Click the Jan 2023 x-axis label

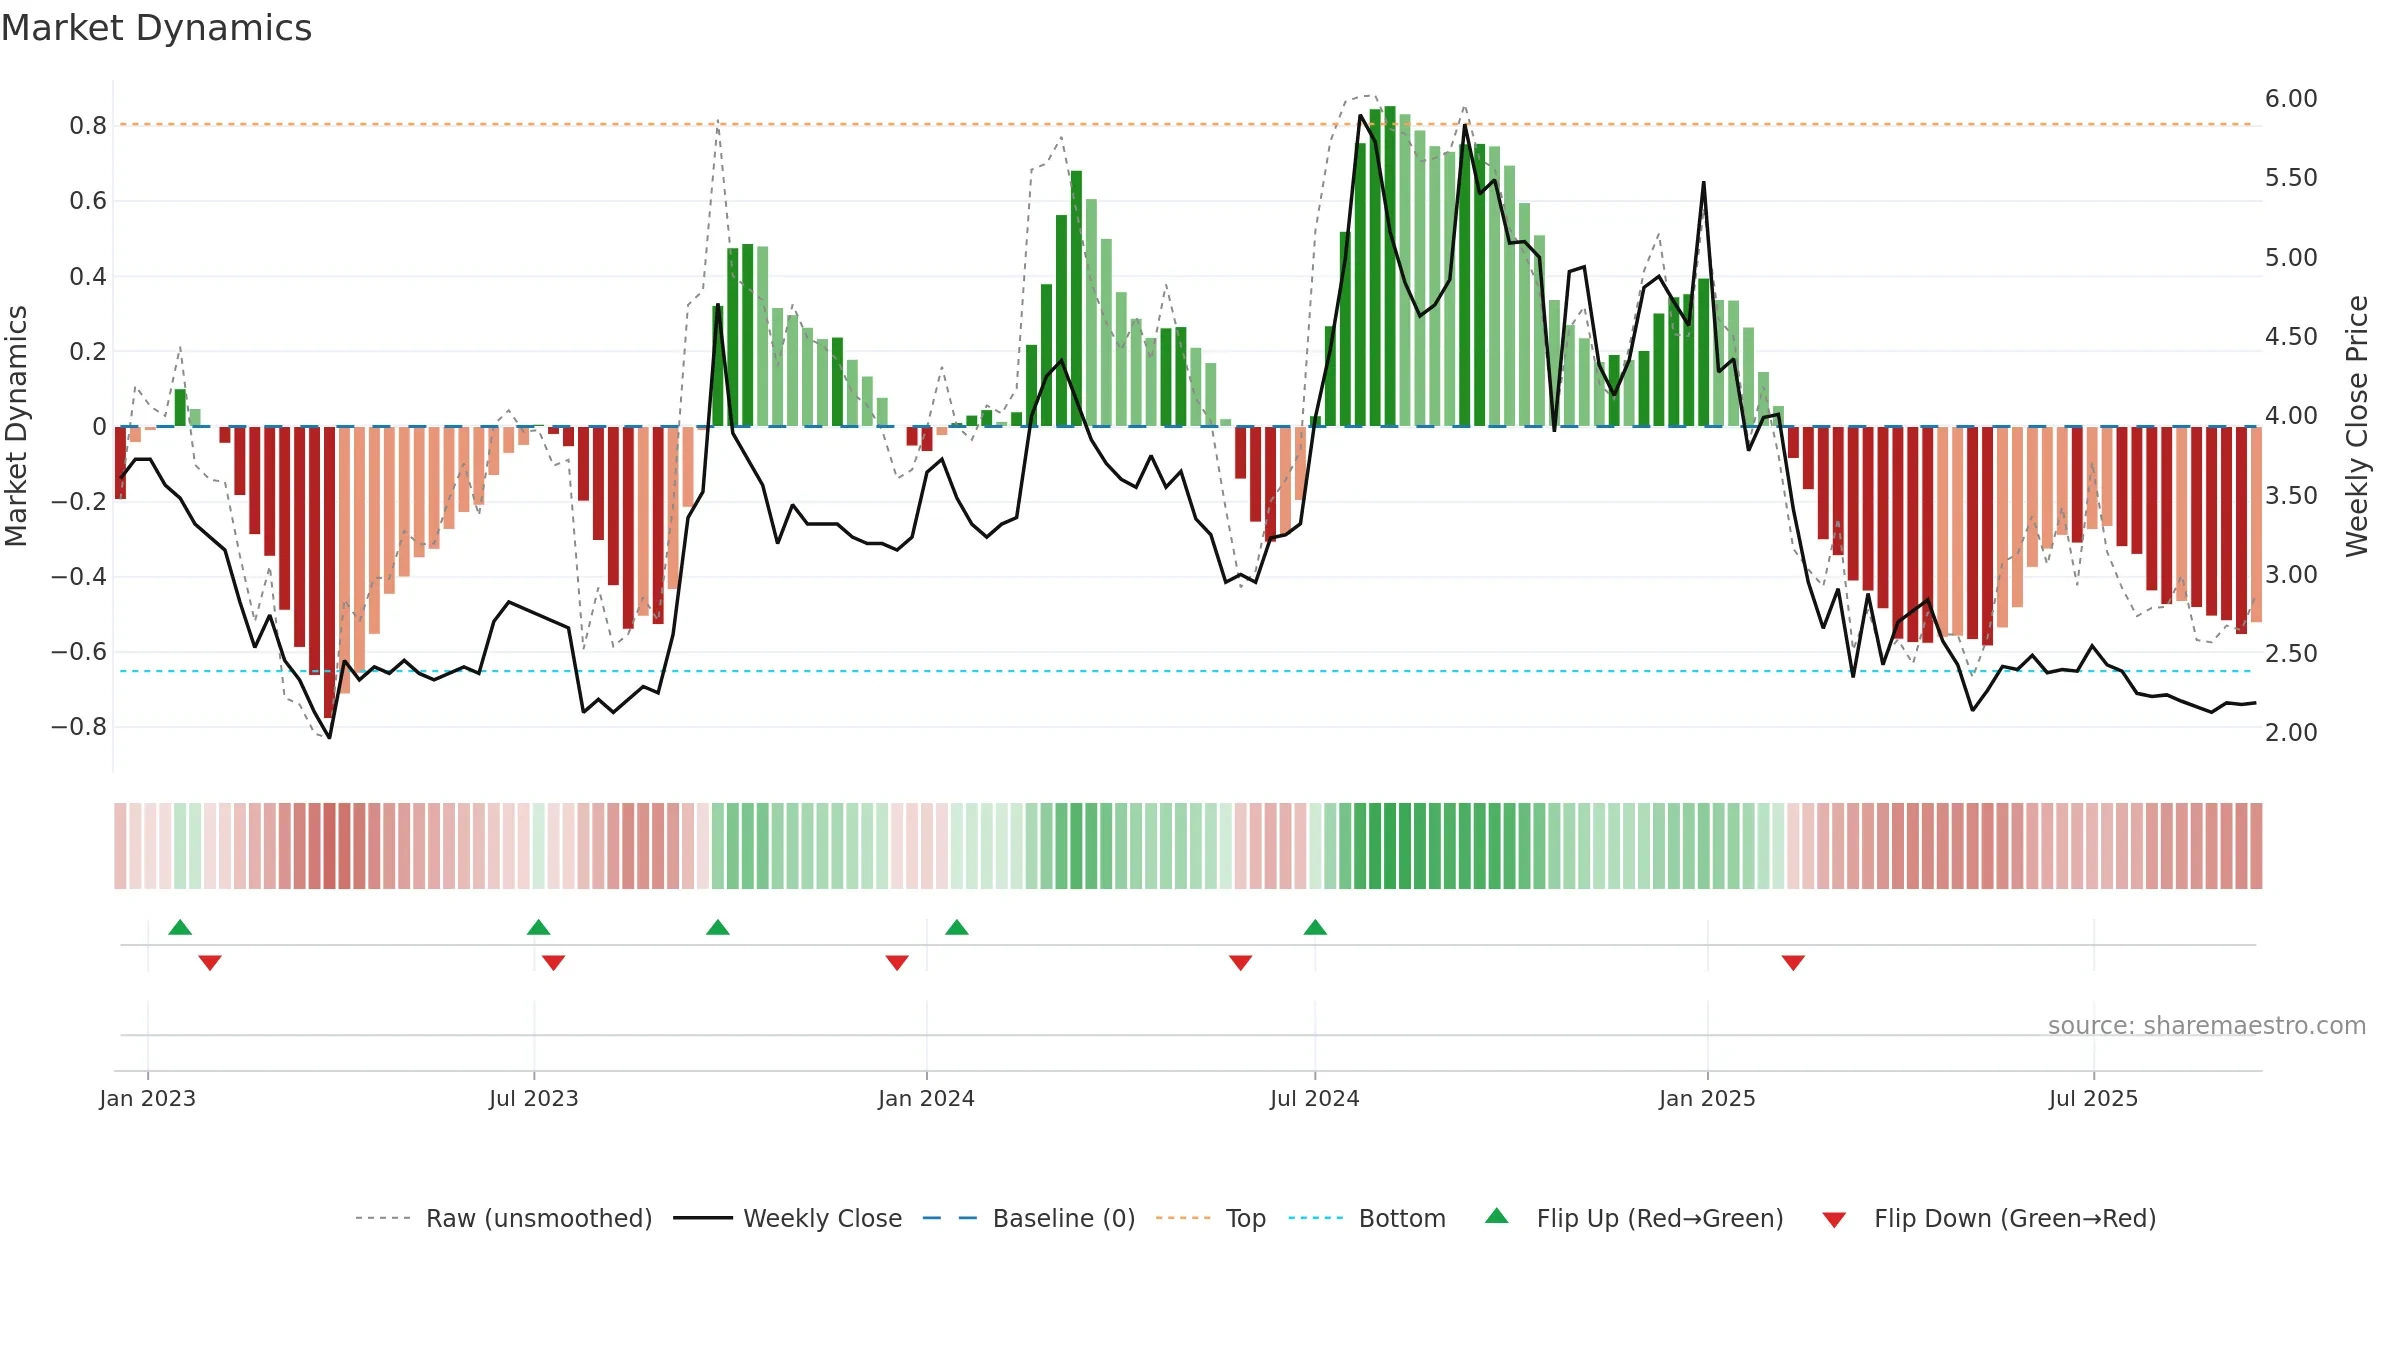click(148, 1098)
